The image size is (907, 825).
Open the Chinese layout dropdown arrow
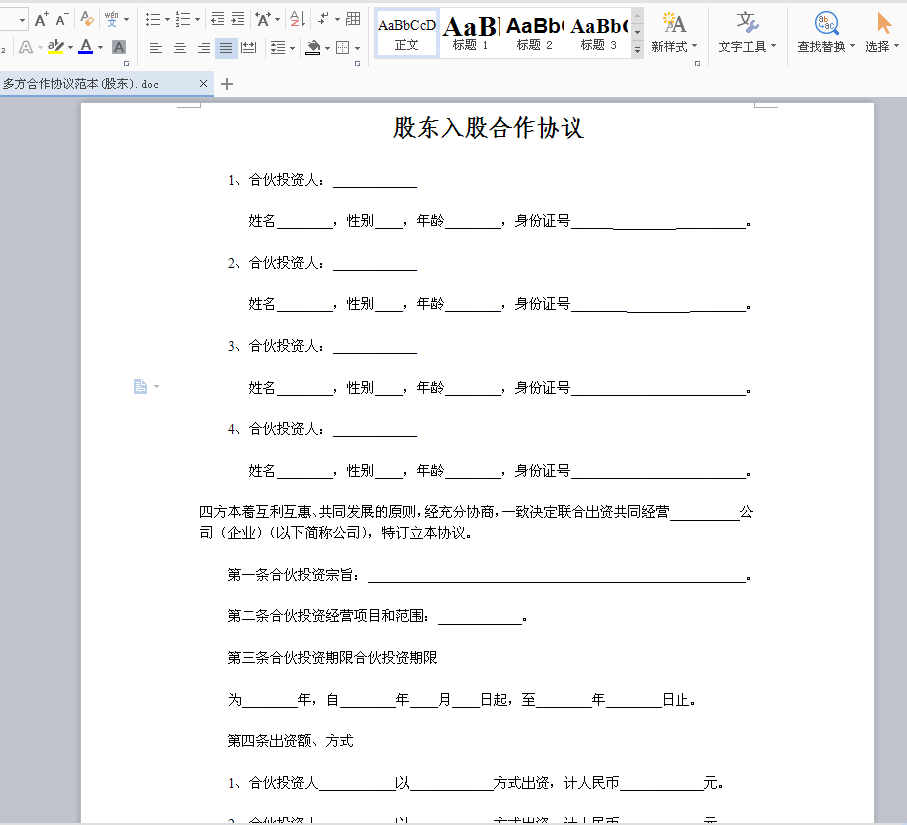(x=278, y=20)
